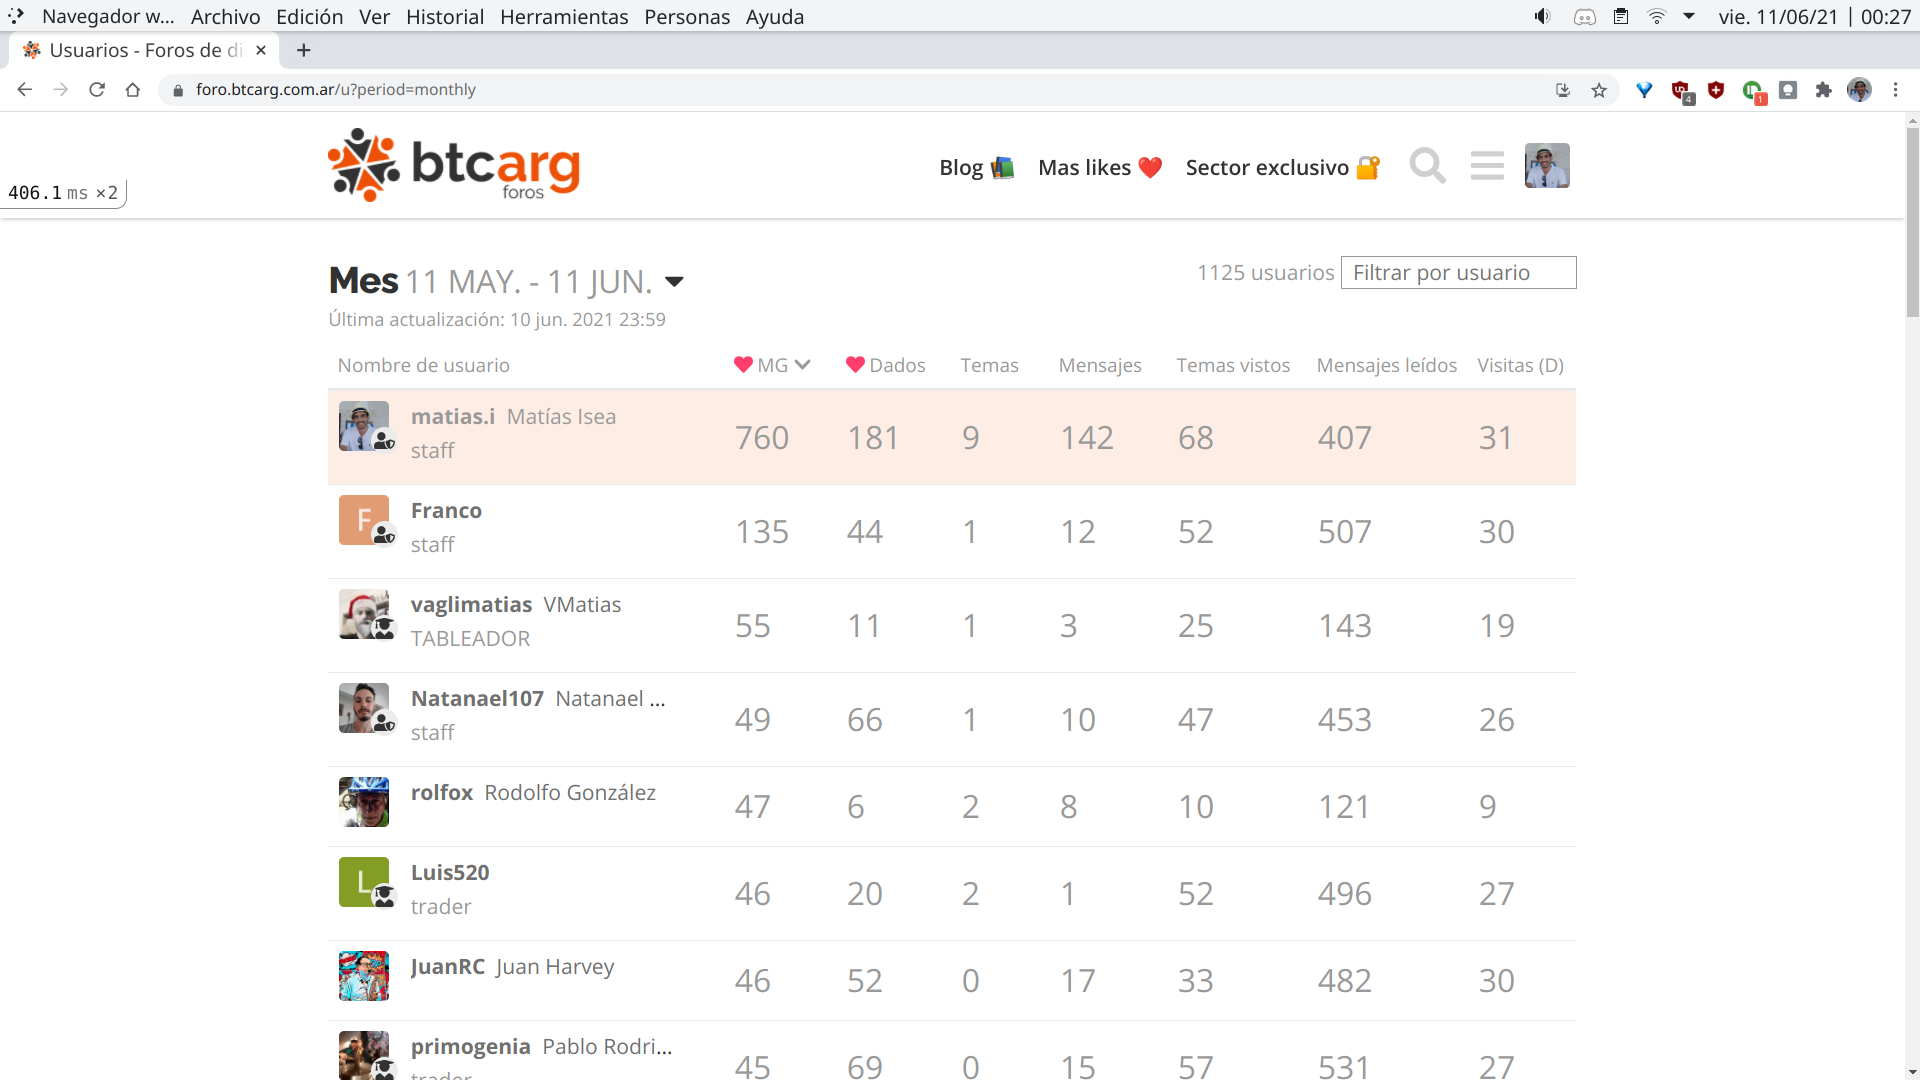The width and height of the screenshot is (1920, 1080).
Task: Open the browser extensions puzzle icon
Action: pyautogui.click(x=1823, y=90)
